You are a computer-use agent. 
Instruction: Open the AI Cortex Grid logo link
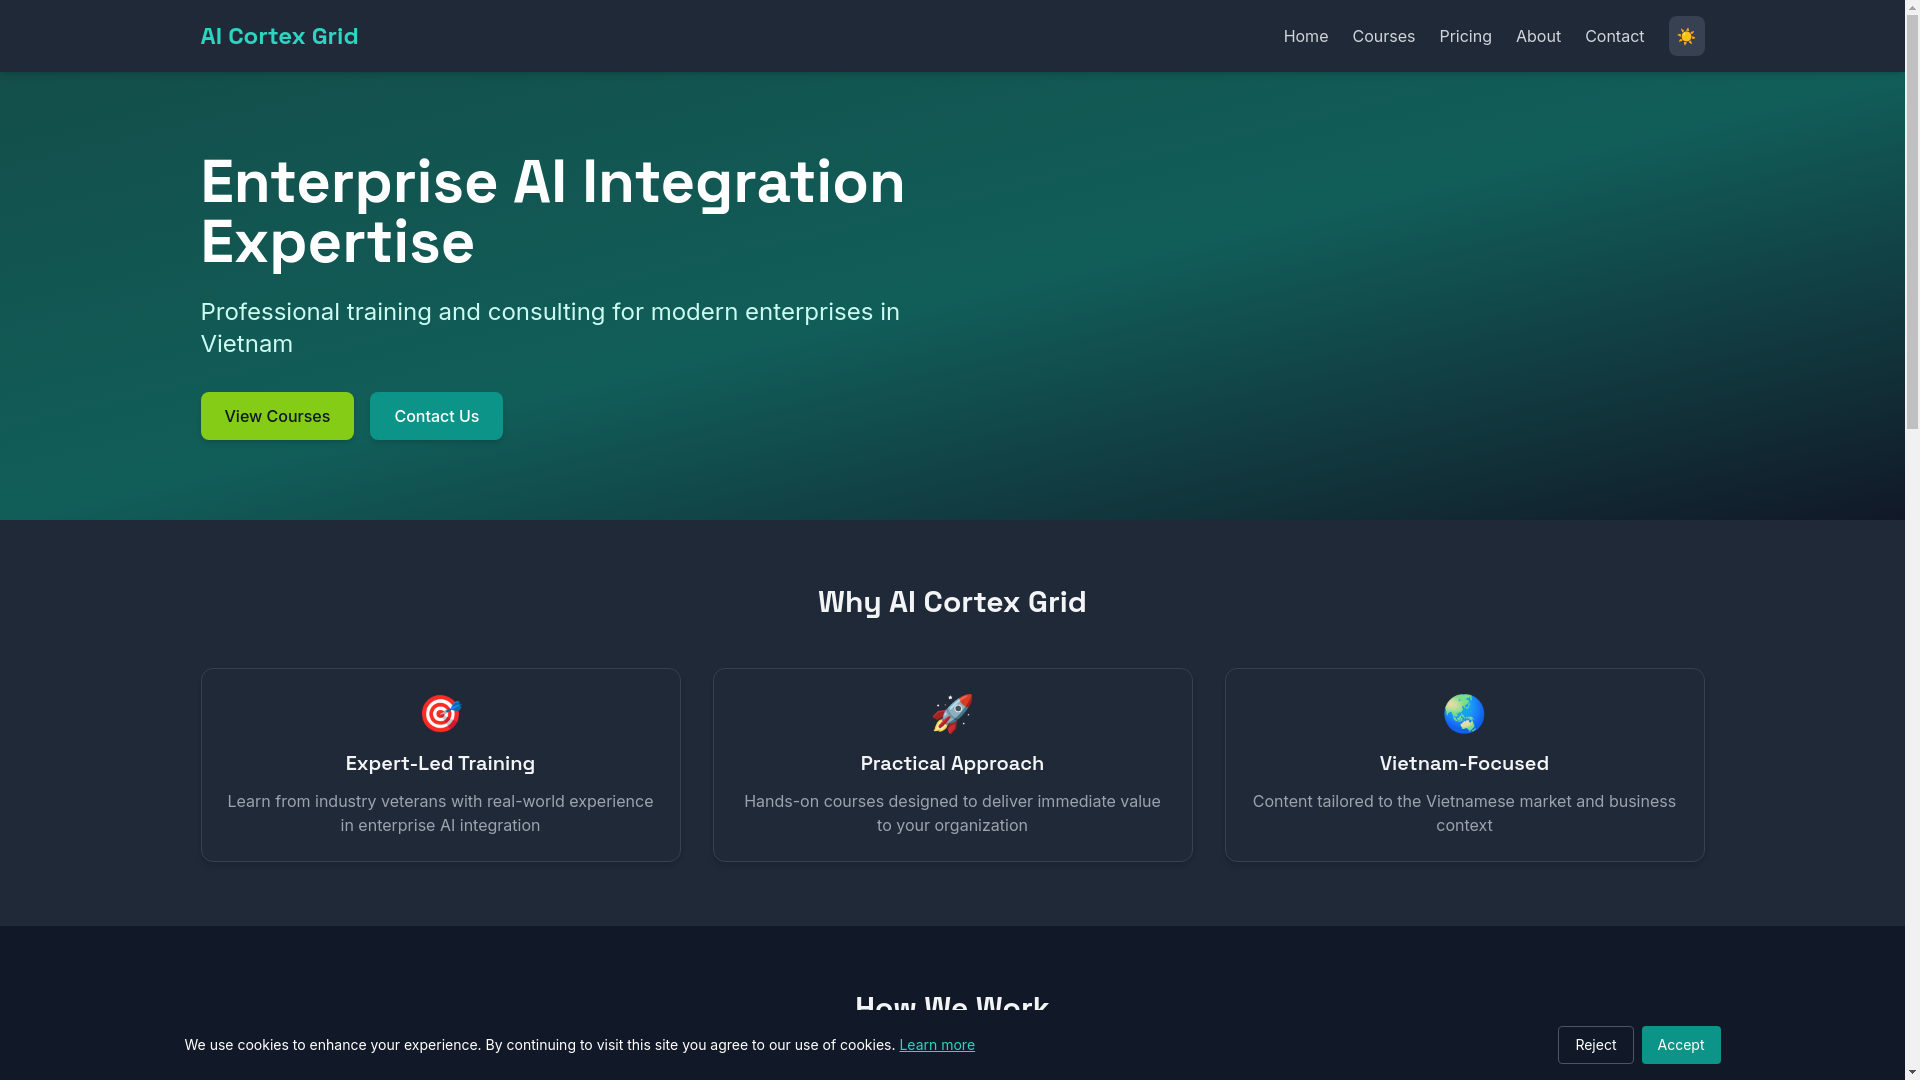(279, 36)
